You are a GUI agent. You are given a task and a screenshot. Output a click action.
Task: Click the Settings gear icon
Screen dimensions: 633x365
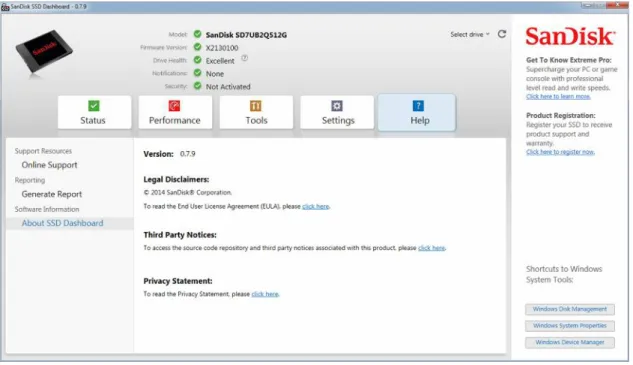coord(337,106)
